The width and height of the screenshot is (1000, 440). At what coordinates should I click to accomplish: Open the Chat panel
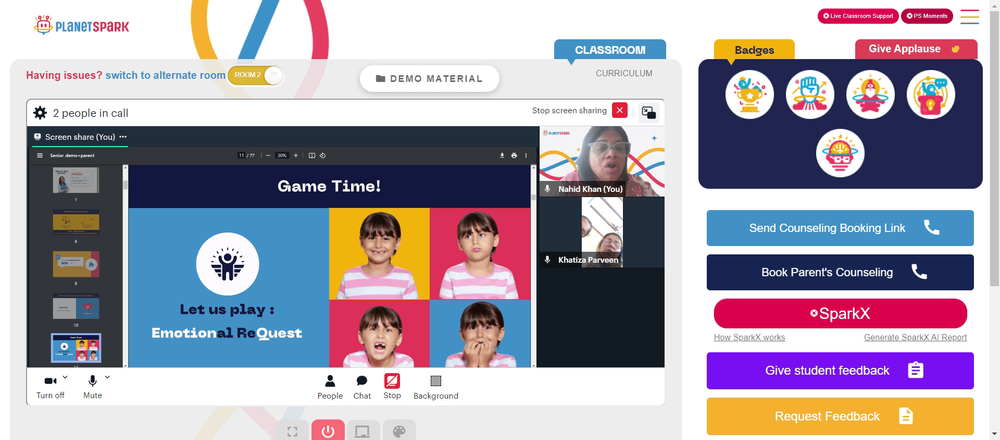tap(362, 387)
